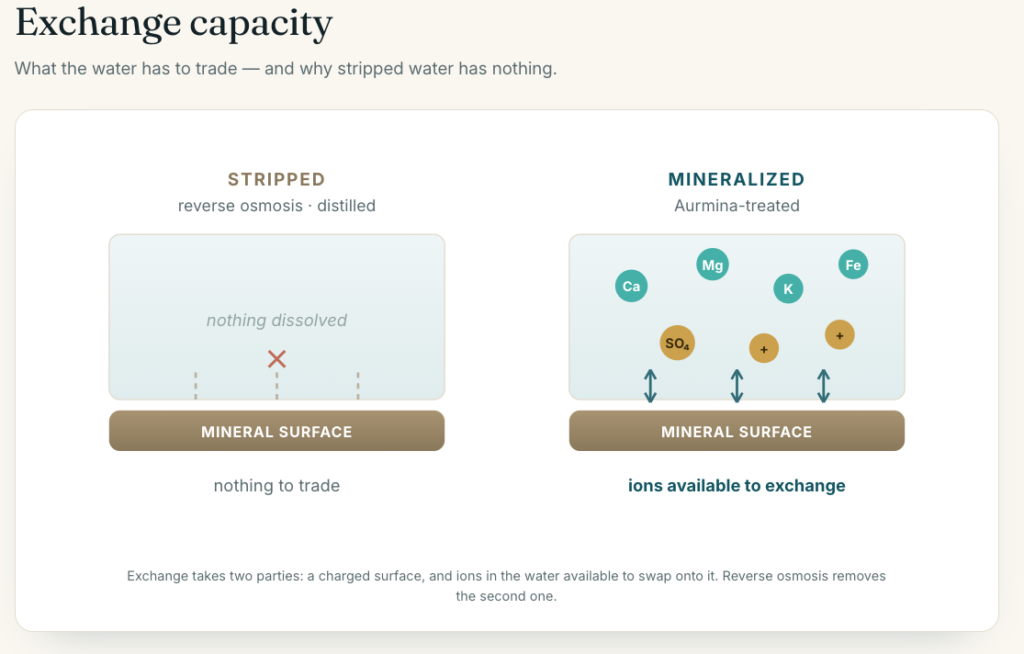This screenshot has width=1024, height=654.
Task: Click the K ion circle
Action: pyautogui.click(x=788, y=289)
